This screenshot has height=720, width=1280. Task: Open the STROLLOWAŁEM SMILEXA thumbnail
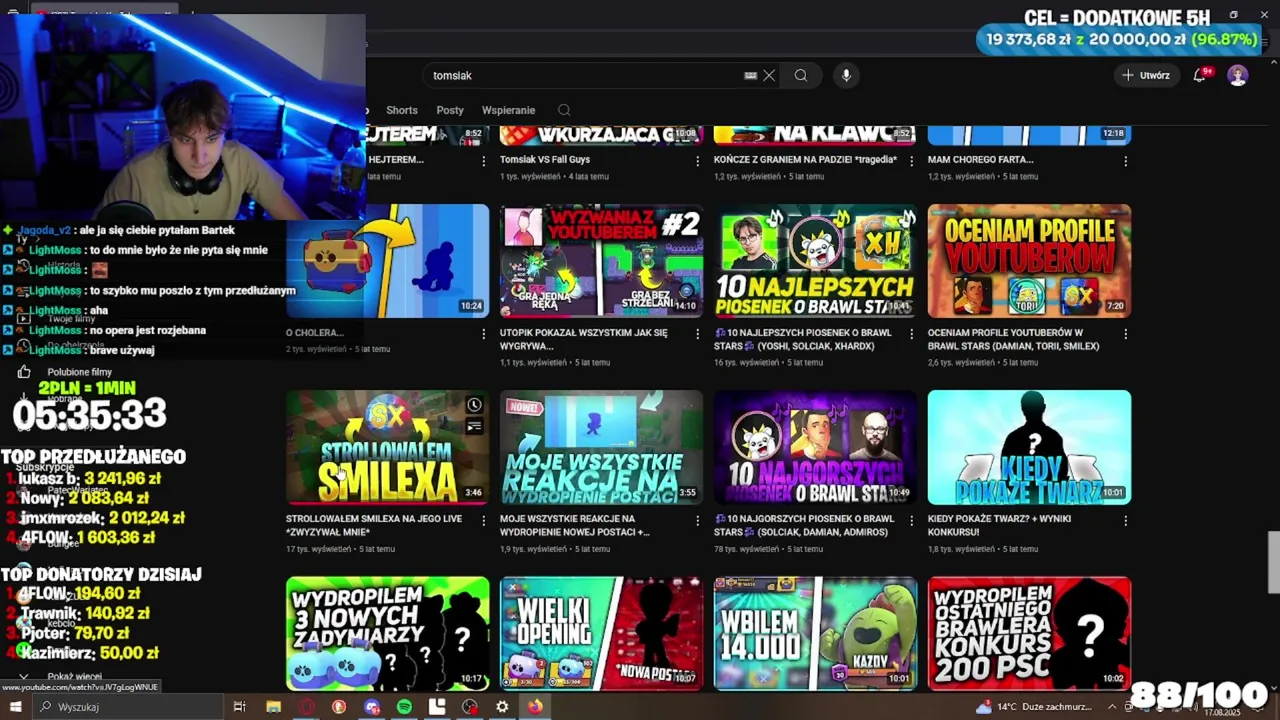[387, 447]
